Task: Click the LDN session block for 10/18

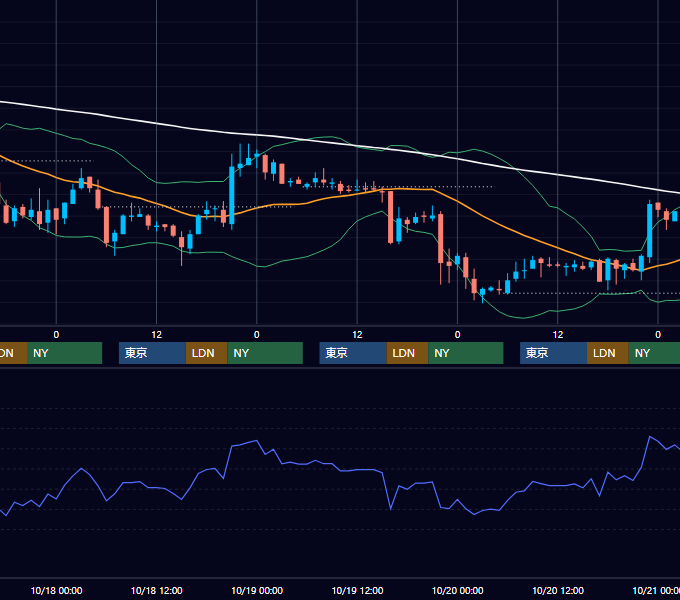Action: (x=206, y=353)
